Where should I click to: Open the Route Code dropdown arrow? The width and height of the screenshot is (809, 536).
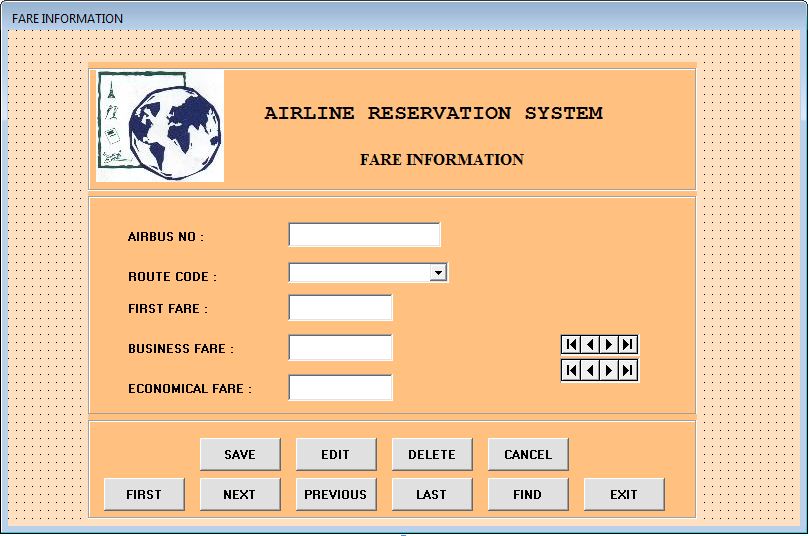(438, 272)
